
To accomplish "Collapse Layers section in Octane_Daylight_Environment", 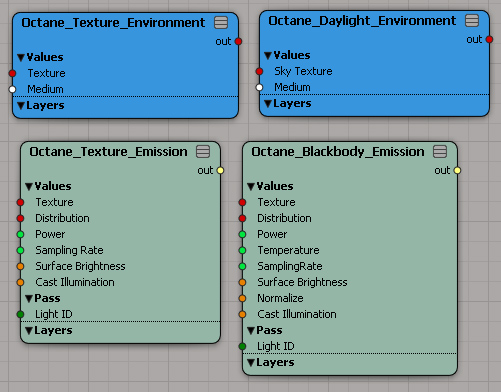I will (268, 104).
